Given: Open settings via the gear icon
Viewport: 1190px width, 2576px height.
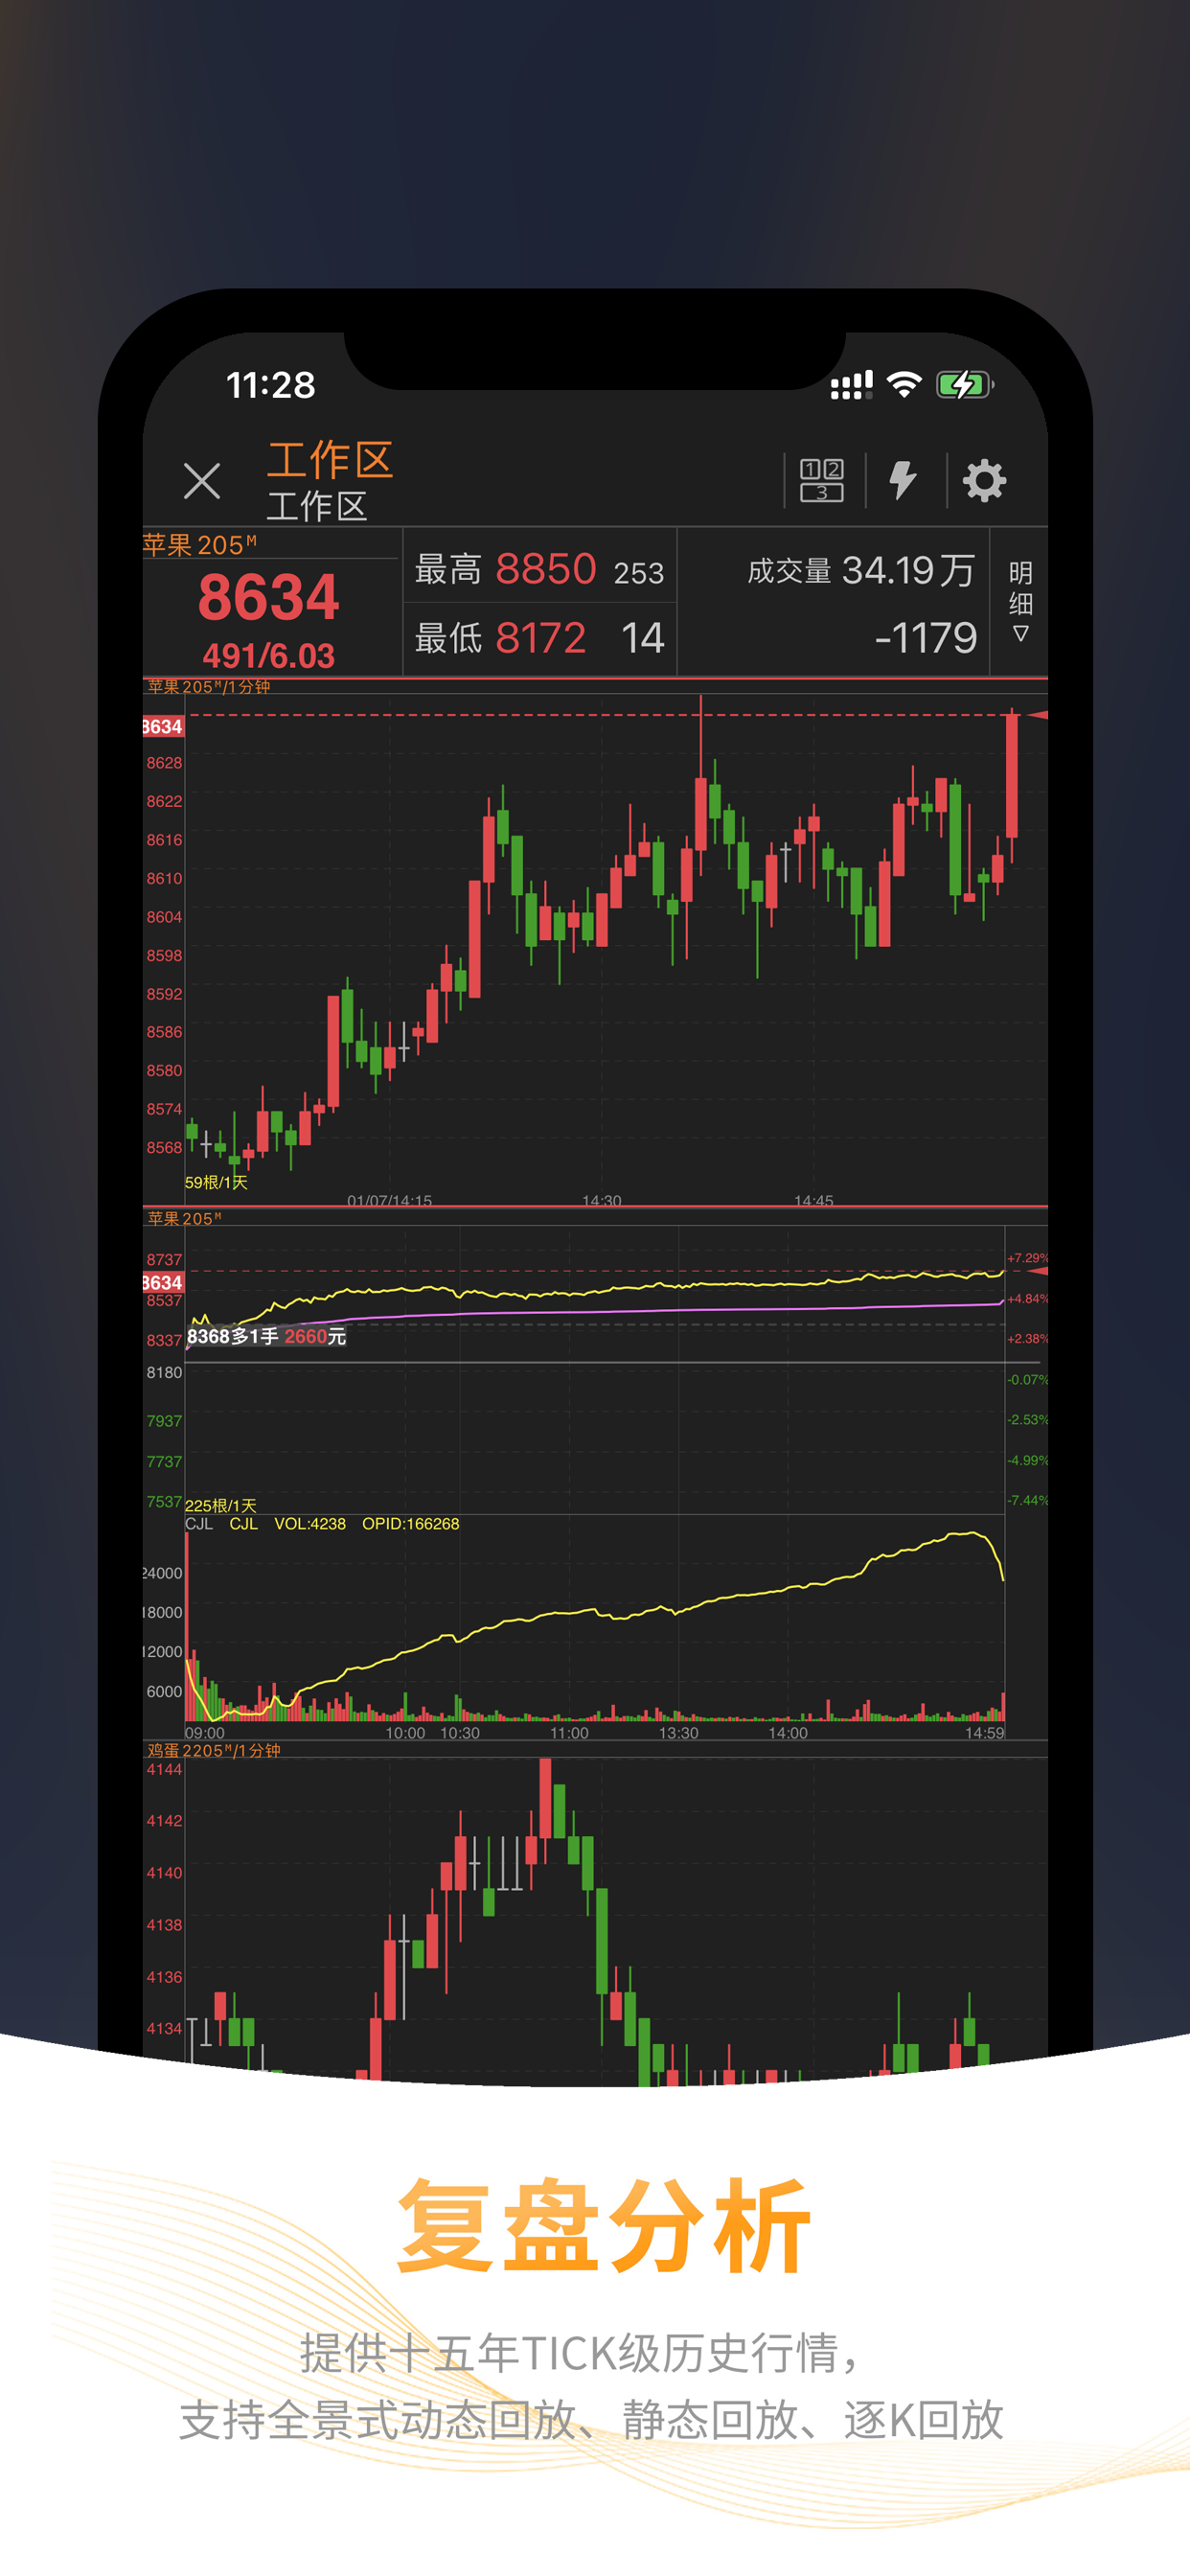Looking at the screenshot, I should (x=984, y=480).
